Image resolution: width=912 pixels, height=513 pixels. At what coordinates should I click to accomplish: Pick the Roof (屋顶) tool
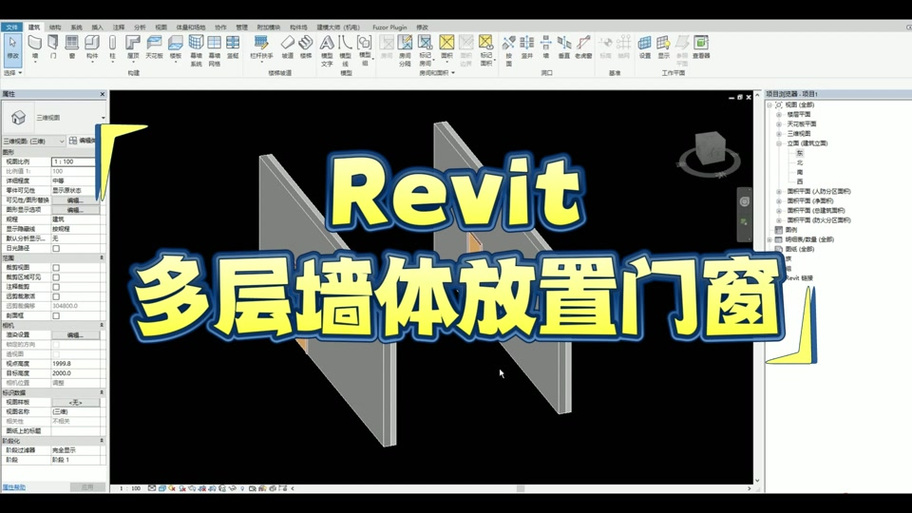pyautogui.click(x=133, y=47)
